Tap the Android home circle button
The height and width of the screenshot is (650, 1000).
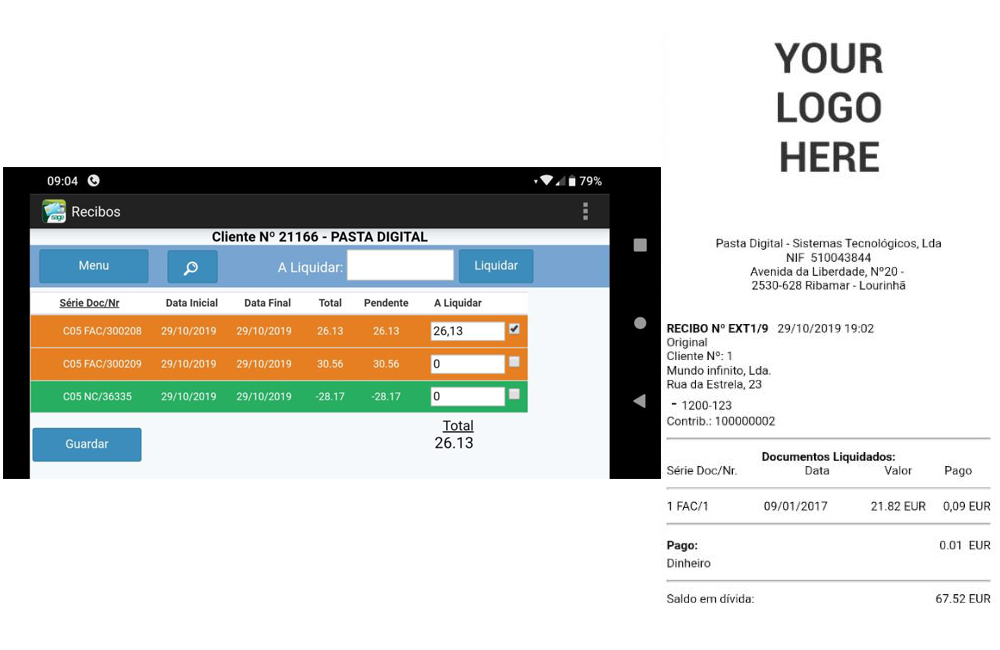point(640,323)
